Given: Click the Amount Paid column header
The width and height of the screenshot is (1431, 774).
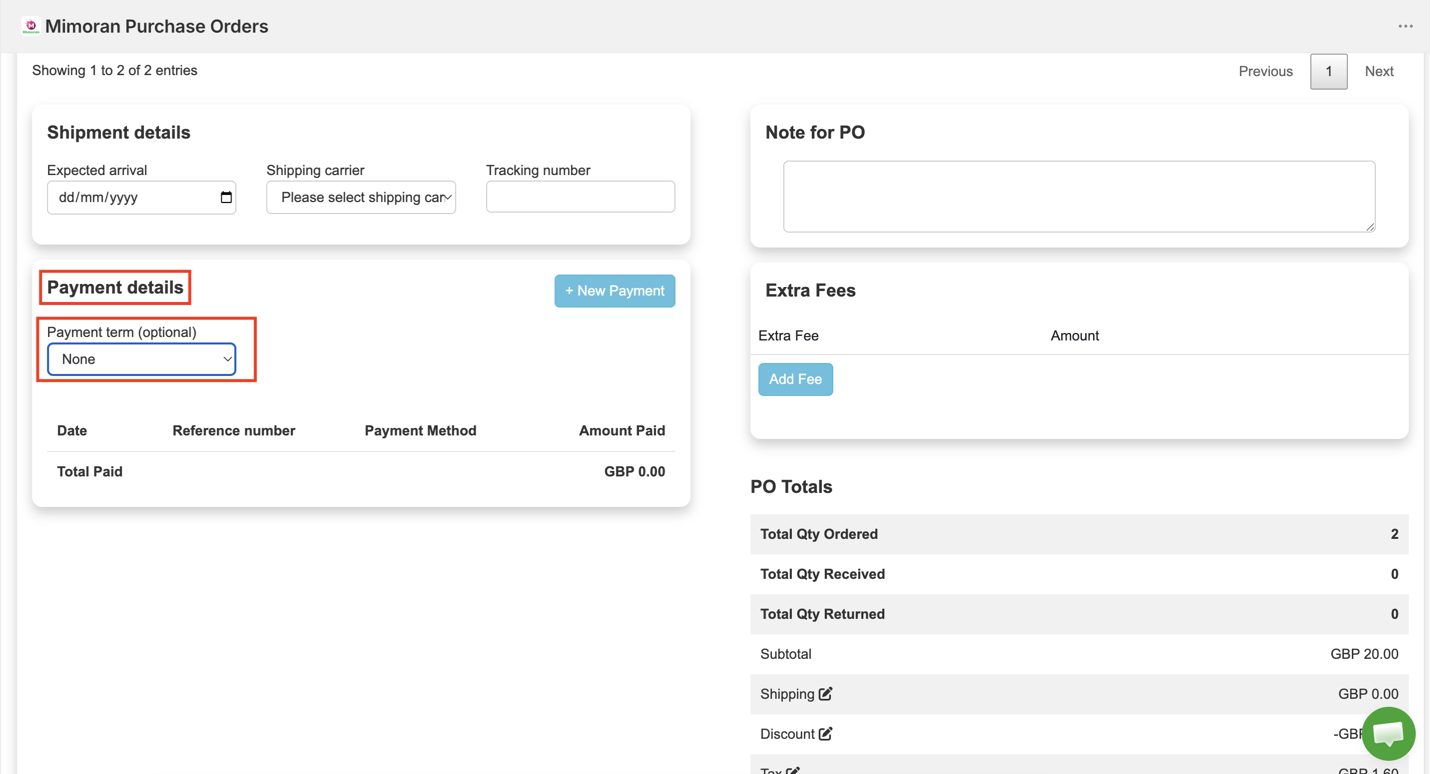Looking at the screenshot, I should pyautogui.click(x=622, y=431).
